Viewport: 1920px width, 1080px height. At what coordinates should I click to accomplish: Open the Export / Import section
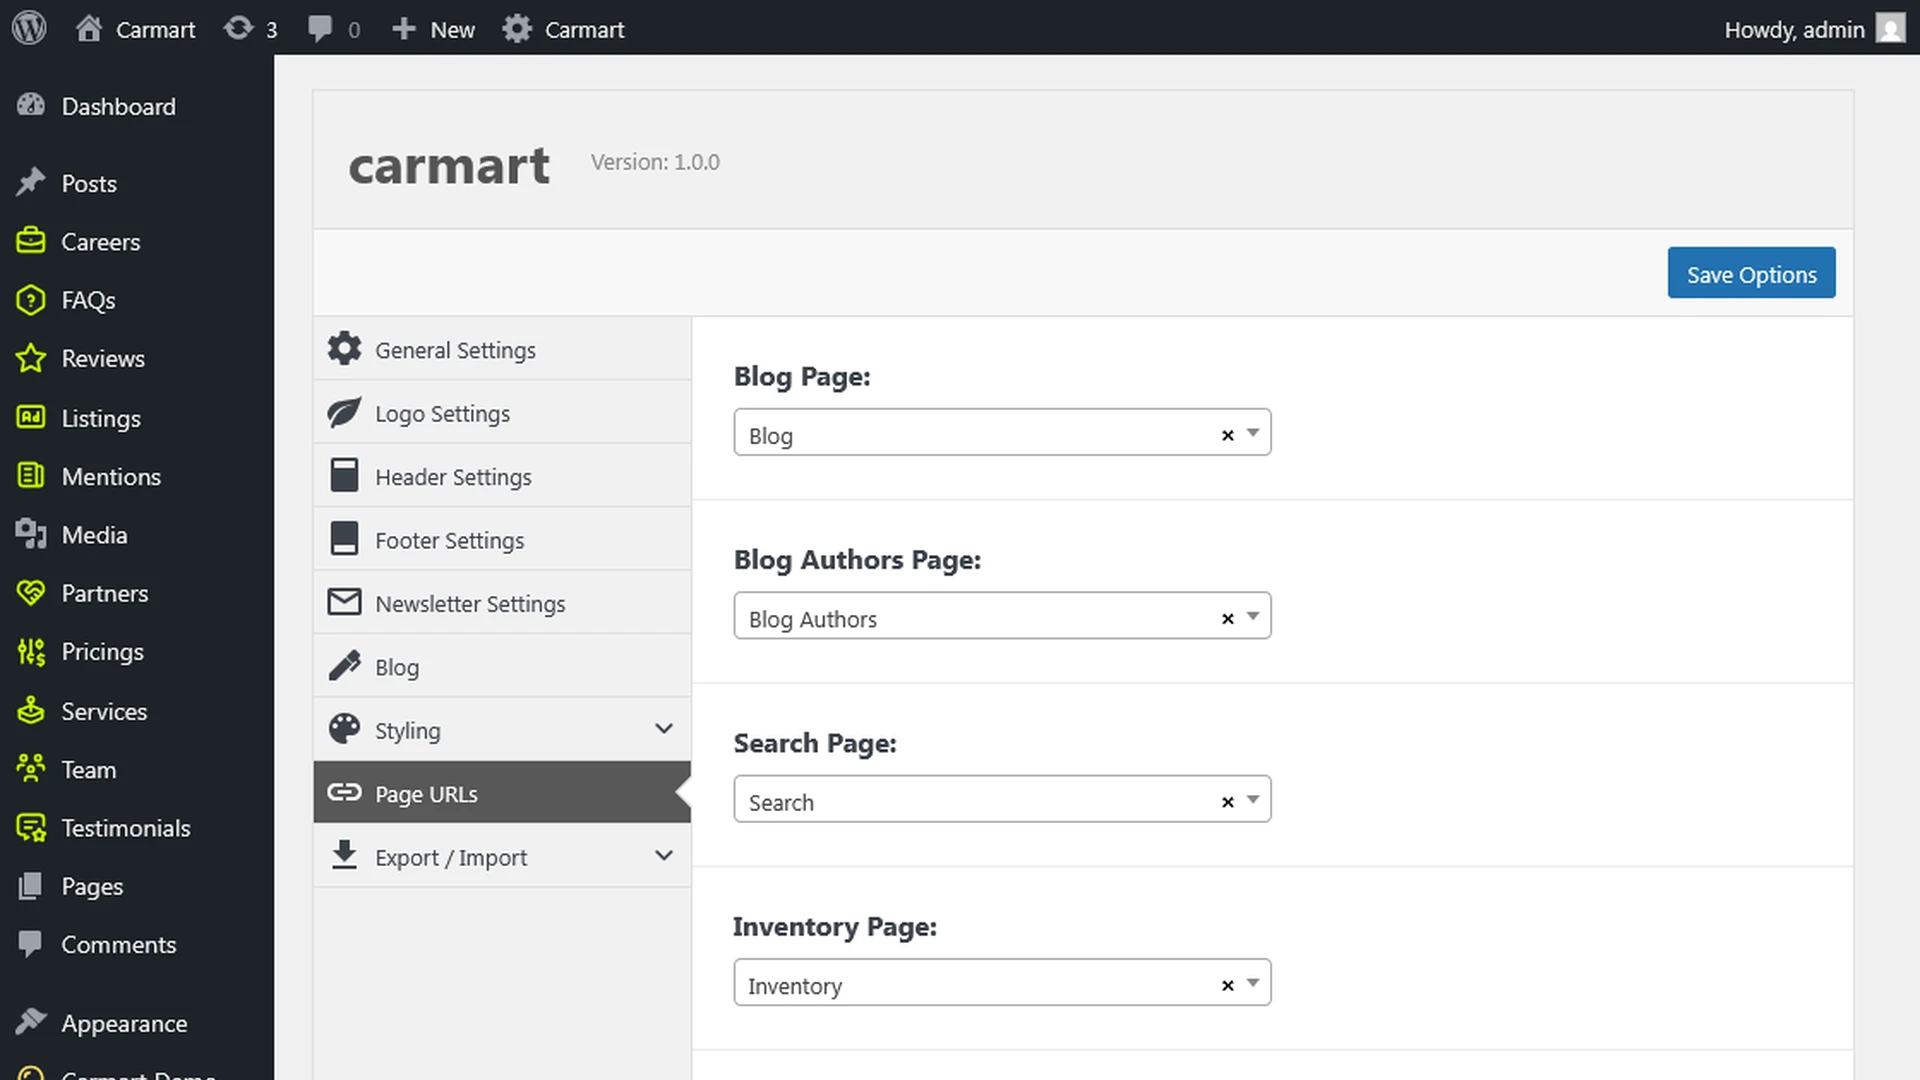[502, 856]
